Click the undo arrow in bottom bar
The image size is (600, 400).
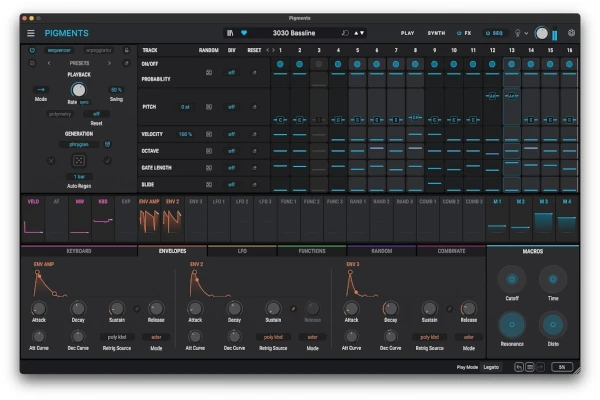(519, 367)
